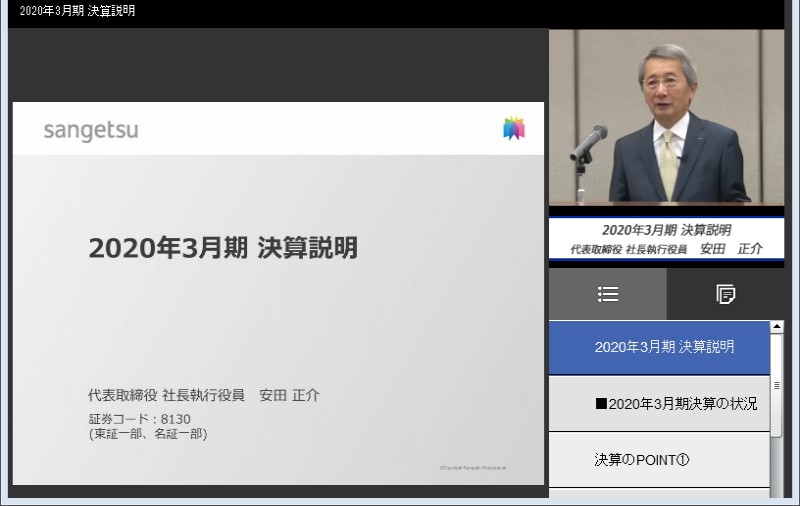This screenshot has height=506, width=800.
Task: Click '証券コード：8130' text on slide
Action: click(139, 419)
